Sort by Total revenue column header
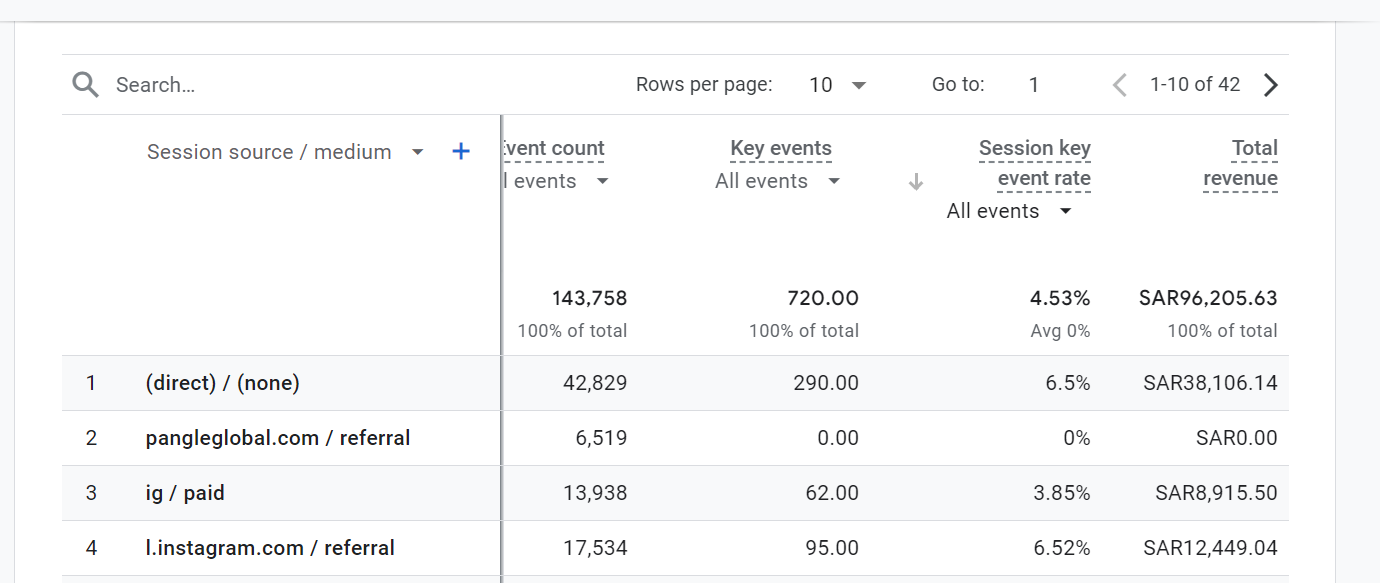This screenshot has width=1380, height=583. pos(1241,164)
